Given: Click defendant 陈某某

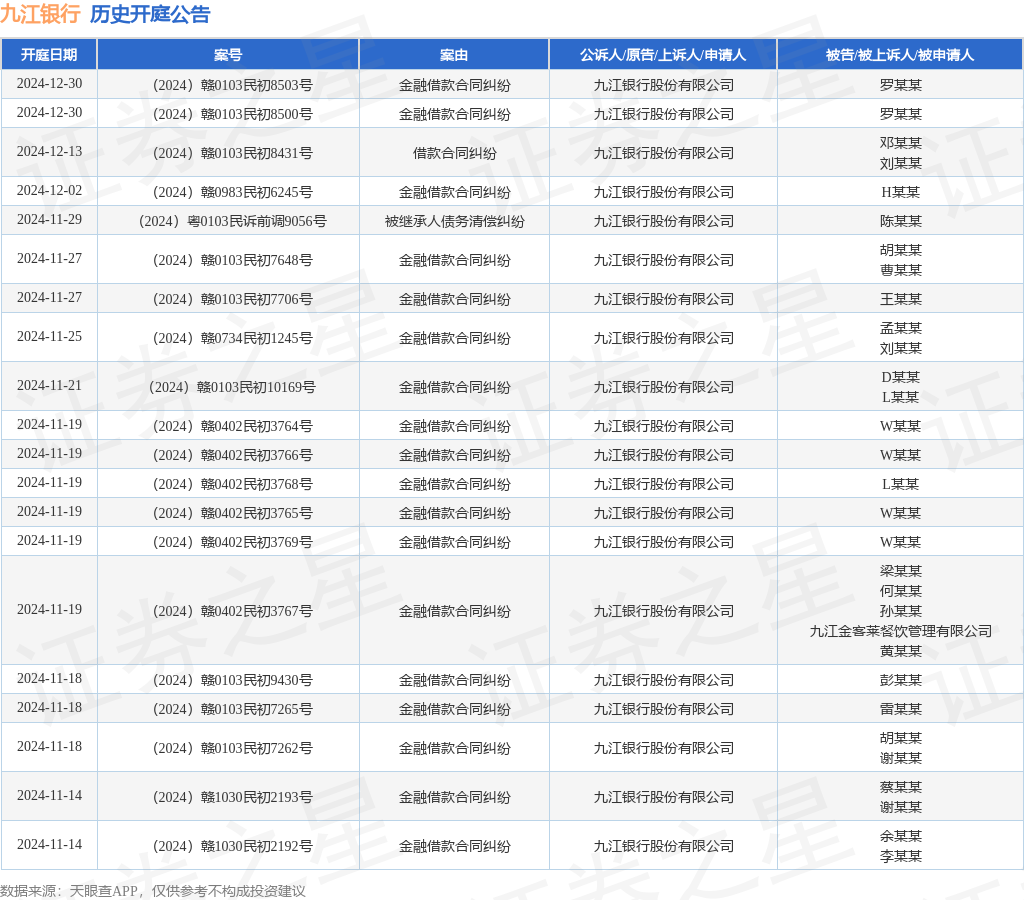Looking at the screenshot, I should click(901, 221).
